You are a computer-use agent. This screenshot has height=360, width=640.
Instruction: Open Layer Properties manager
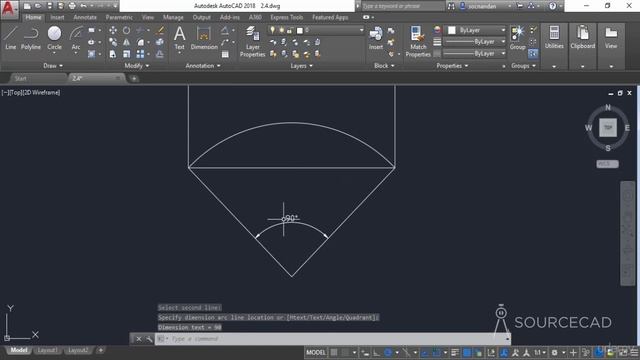point(252,41)
